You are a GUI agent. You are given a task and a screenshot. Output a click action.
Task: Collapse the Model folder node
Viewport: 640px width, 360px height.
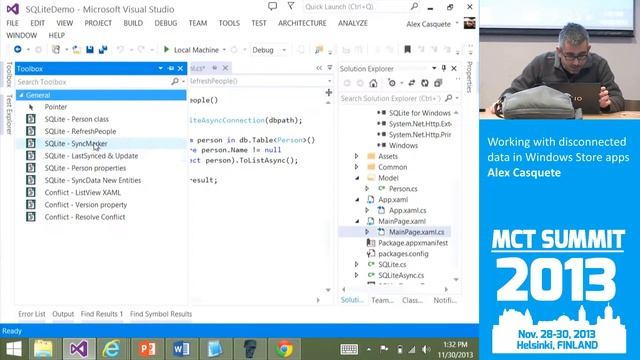(x=357, y=178)
